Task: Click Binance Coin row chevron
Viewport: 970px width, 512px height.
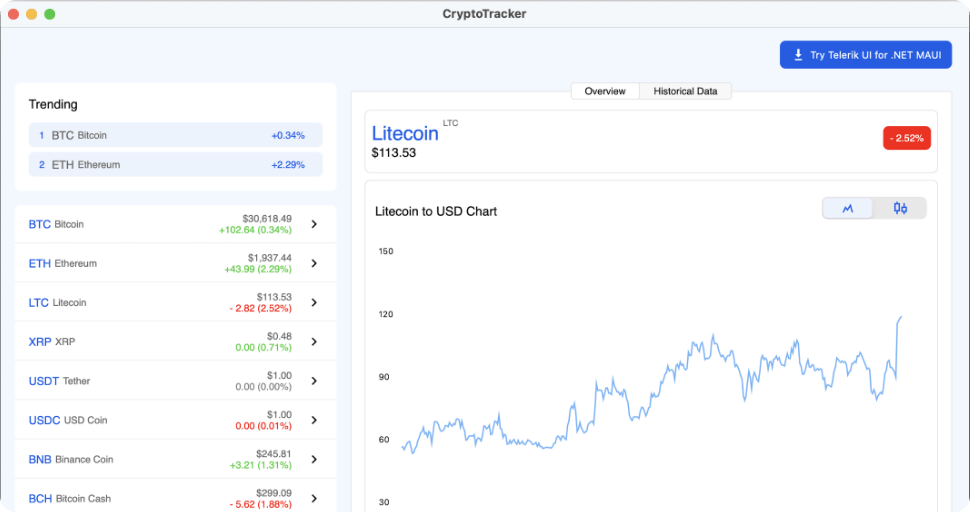Action: (x=314, y=459)
